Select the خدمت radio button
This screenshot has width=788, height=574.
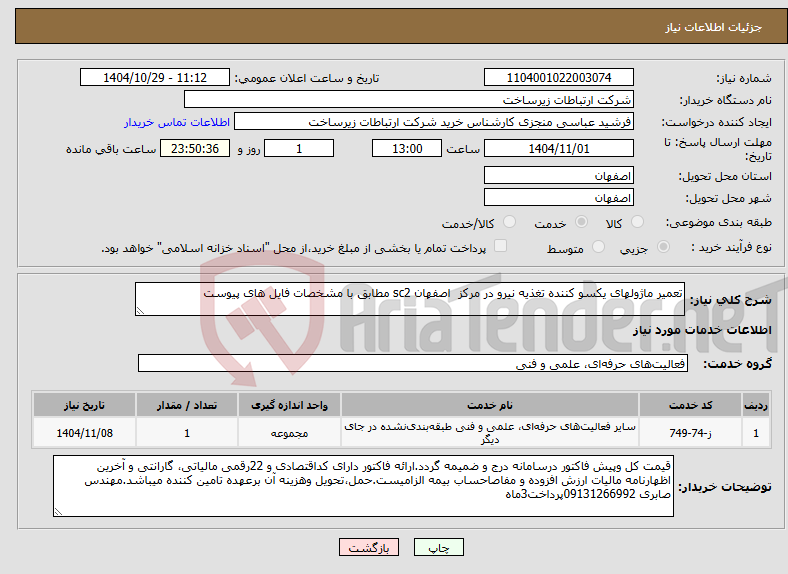click(x=581, y=222)
